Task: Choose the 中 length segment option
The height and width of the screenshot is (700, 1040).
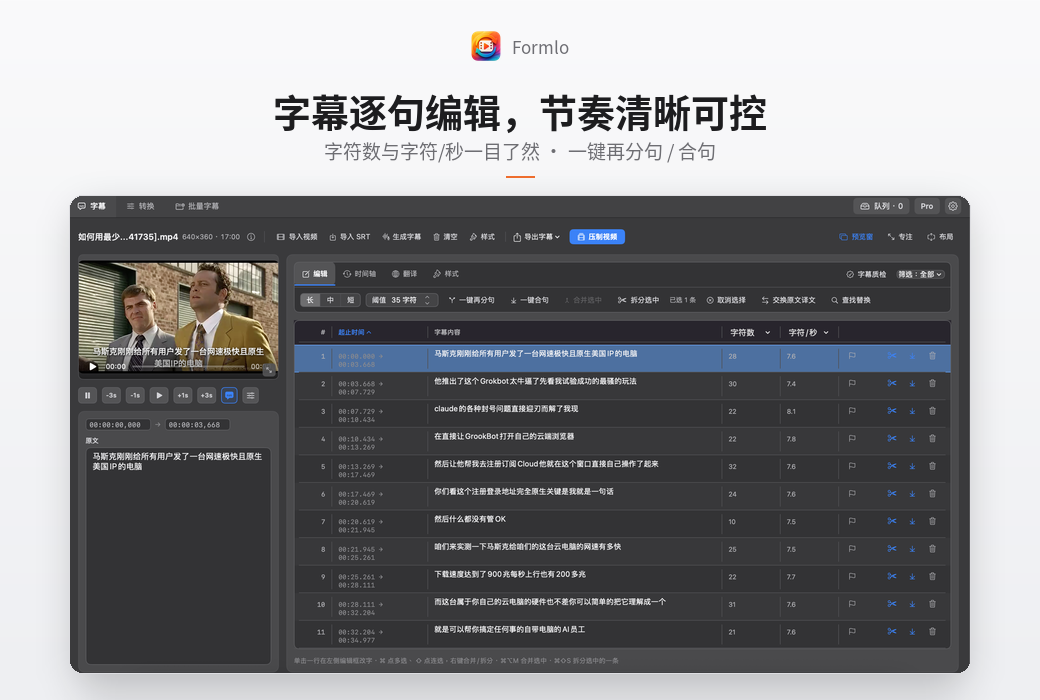Action: pos(330,301)
